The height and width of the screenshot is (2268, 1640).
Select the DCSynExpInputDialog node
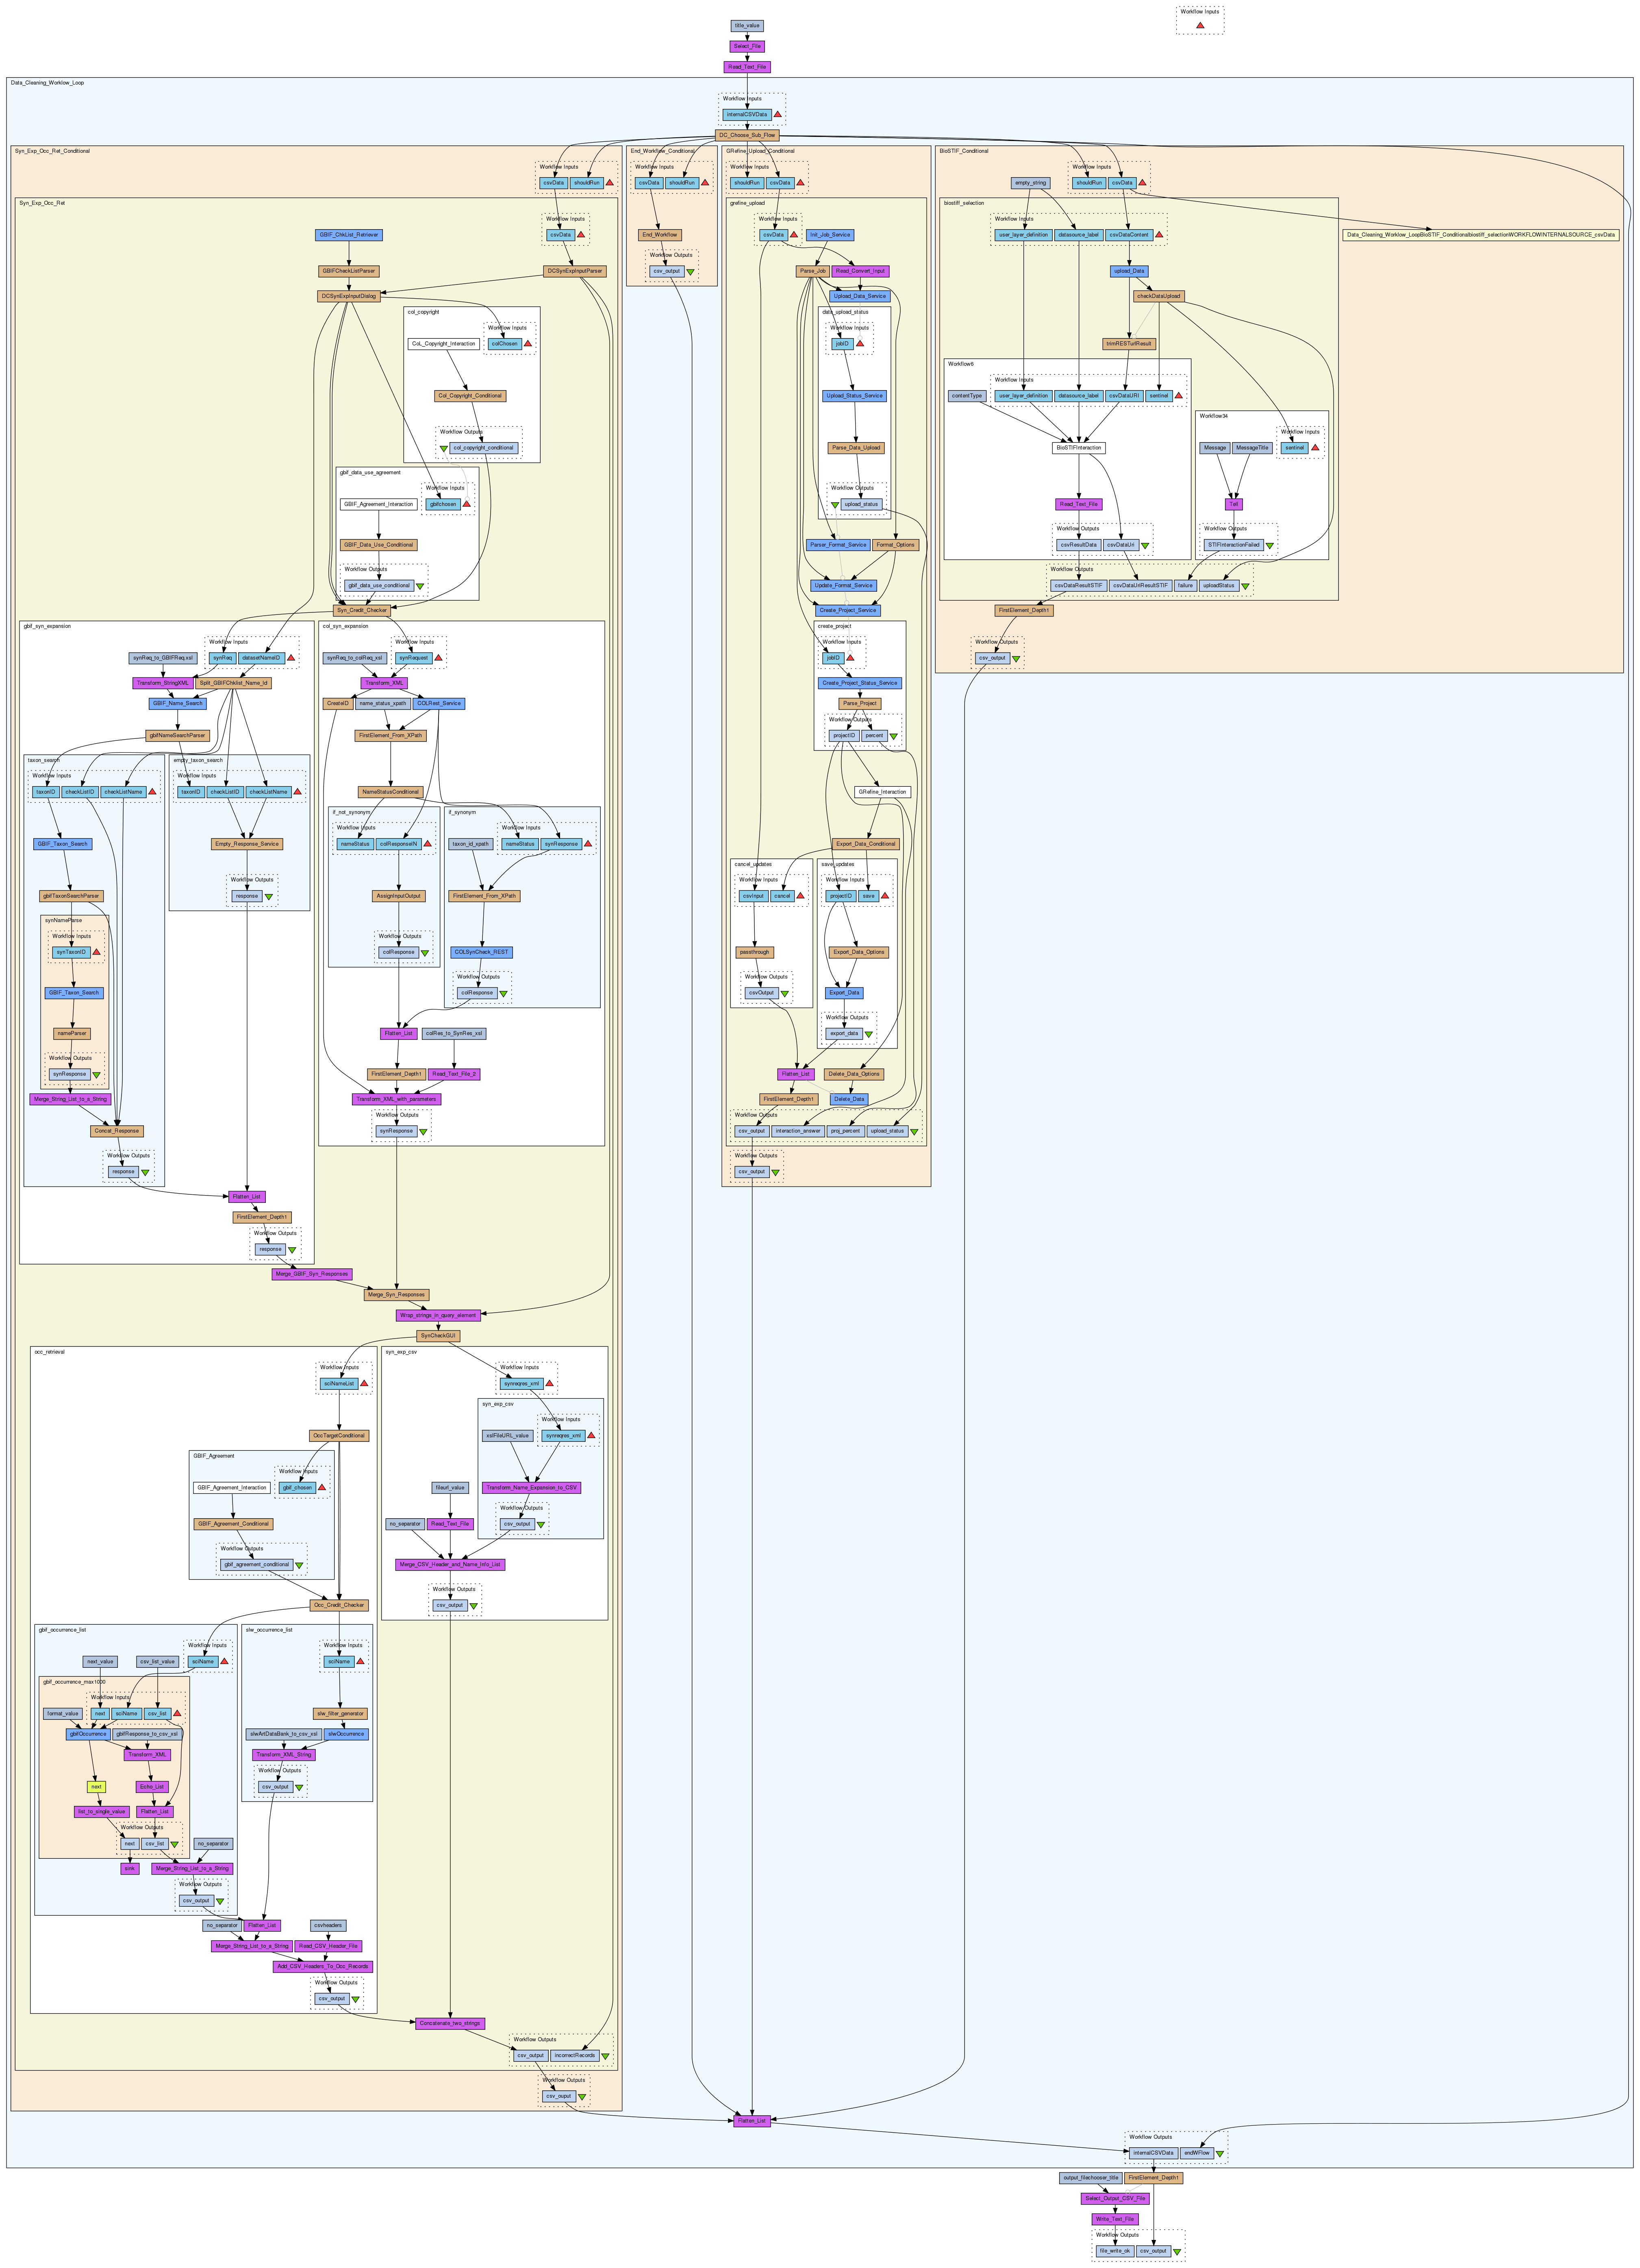349,296
